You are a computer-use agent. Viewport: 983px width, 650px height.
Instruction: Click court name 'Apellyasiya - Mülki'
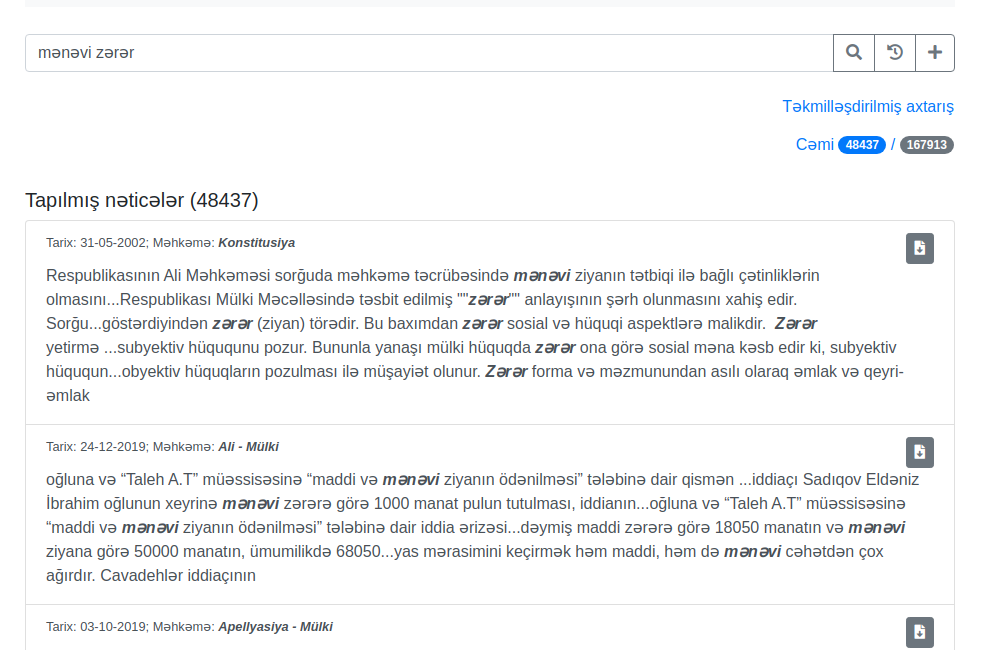click(x=275, y=627)
